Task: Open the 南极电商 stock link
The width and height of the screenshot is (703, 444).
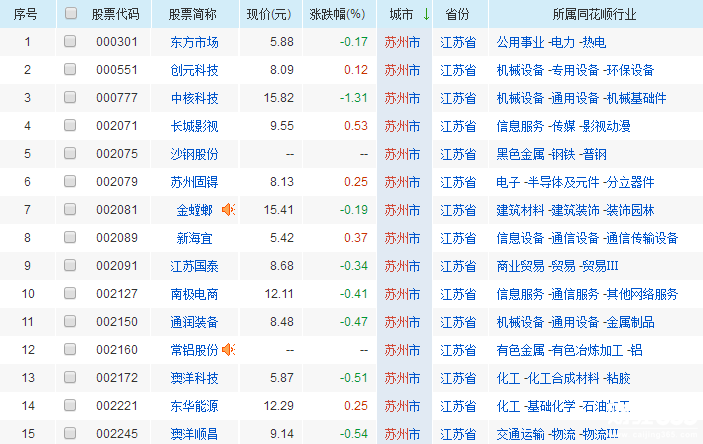Action: 194,294
